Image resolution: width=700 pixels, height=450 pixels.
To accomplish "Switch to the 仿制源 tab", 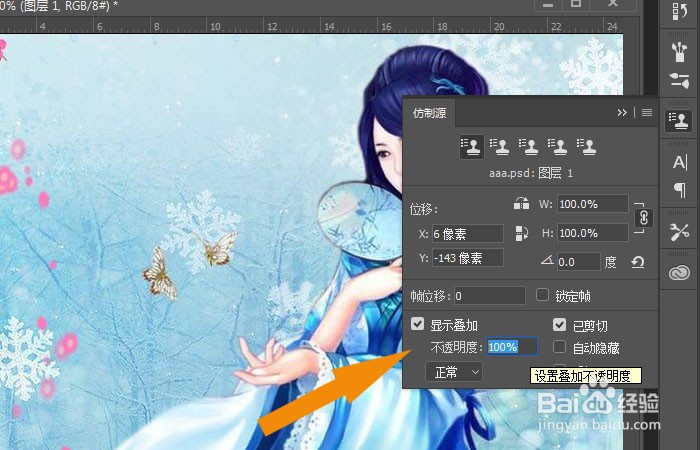I will 429,113.
